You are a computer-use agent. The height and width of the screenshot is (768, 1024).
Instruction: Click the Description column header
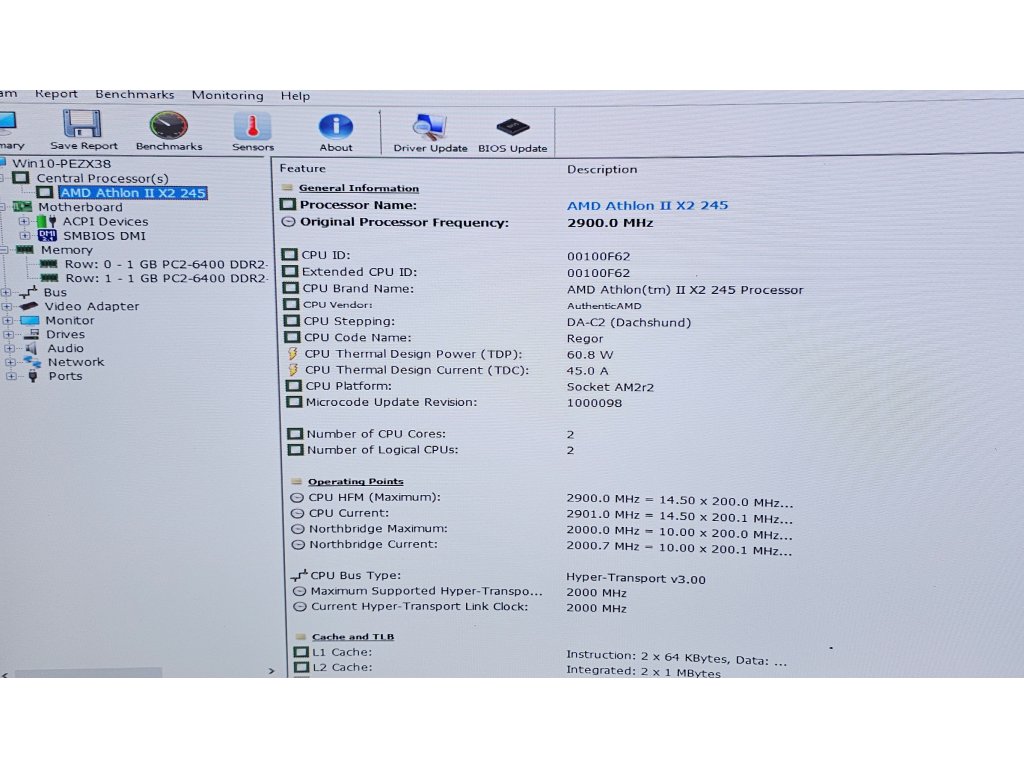point(602,170)
